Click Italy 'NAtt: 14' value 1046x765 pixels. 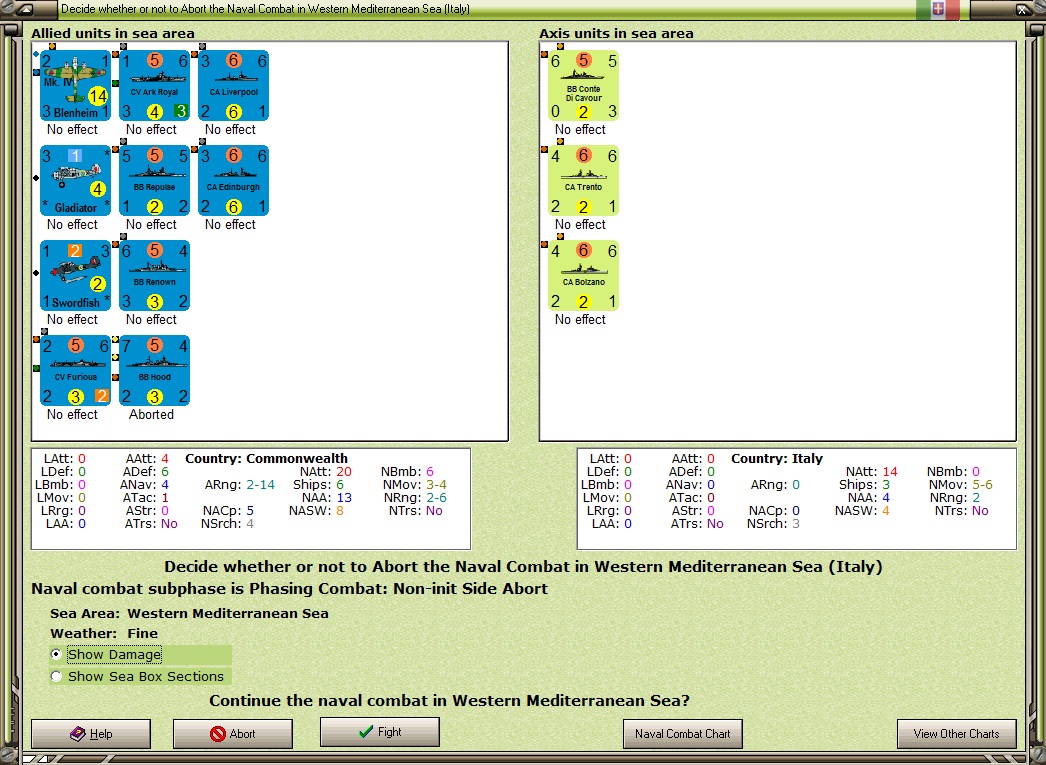(x=872, y=472)
